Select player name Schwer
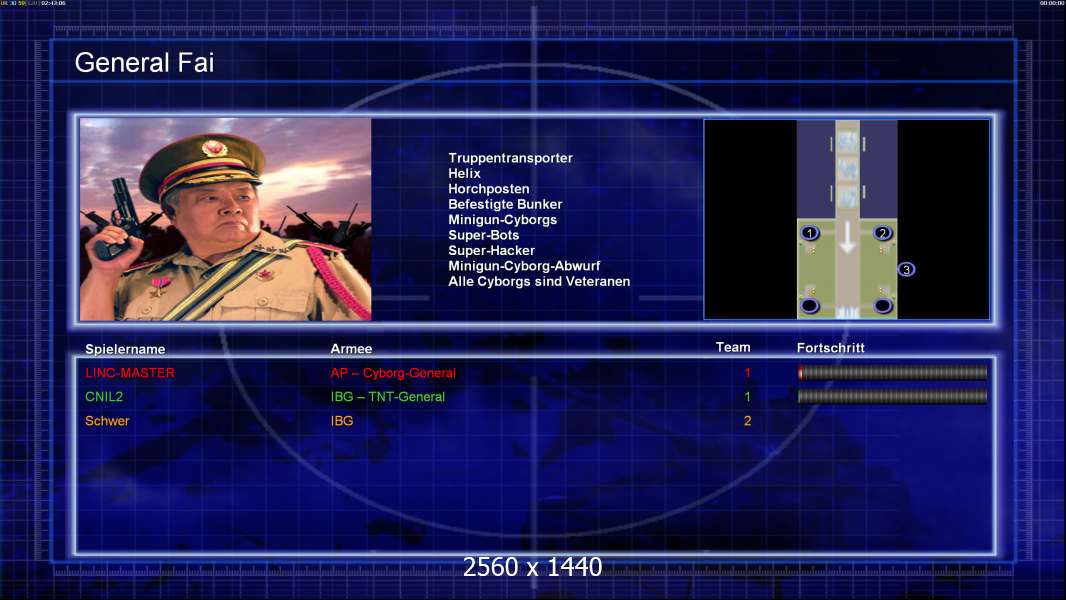The image size is (1066, 600). [107, 421]
